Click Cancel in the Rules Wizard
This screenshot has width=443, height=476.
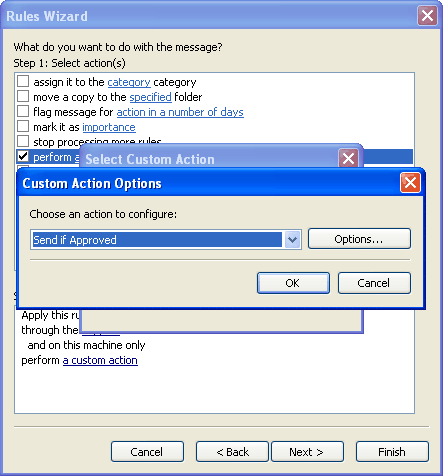pos(147,452)
